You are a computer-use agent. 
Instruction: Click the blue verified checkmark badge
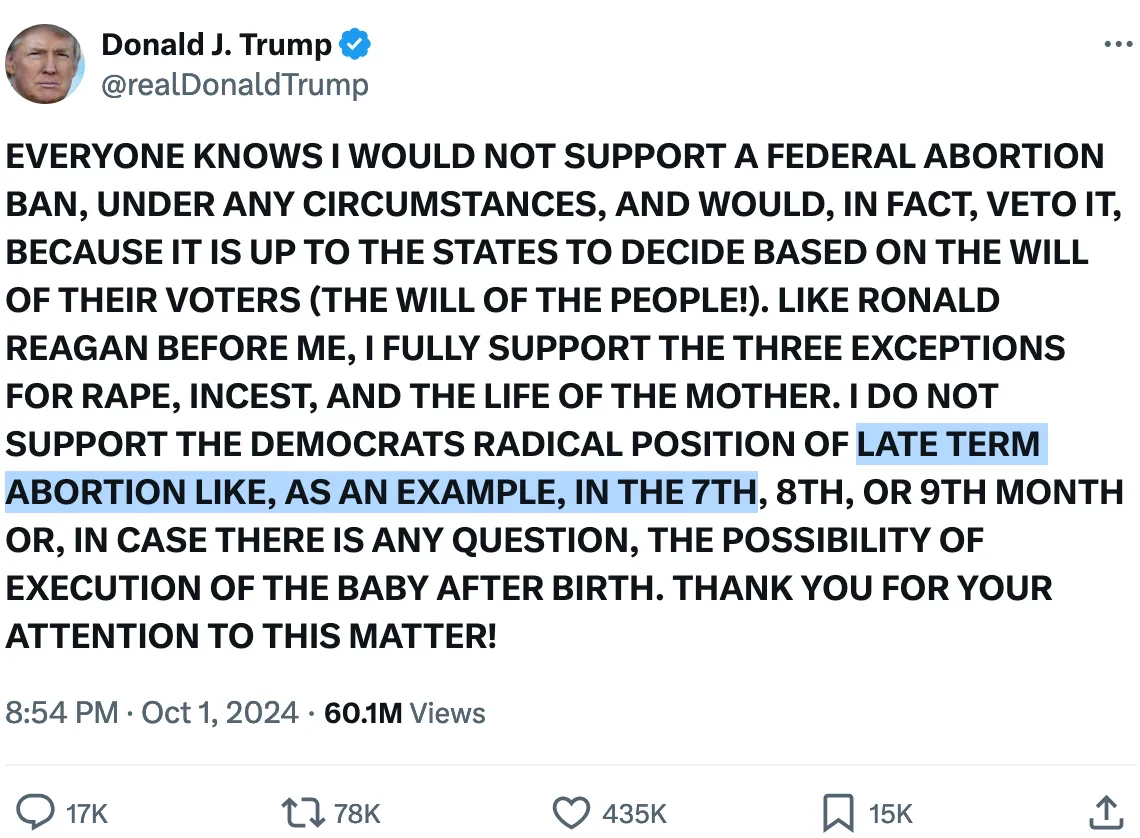click(356, 45)
